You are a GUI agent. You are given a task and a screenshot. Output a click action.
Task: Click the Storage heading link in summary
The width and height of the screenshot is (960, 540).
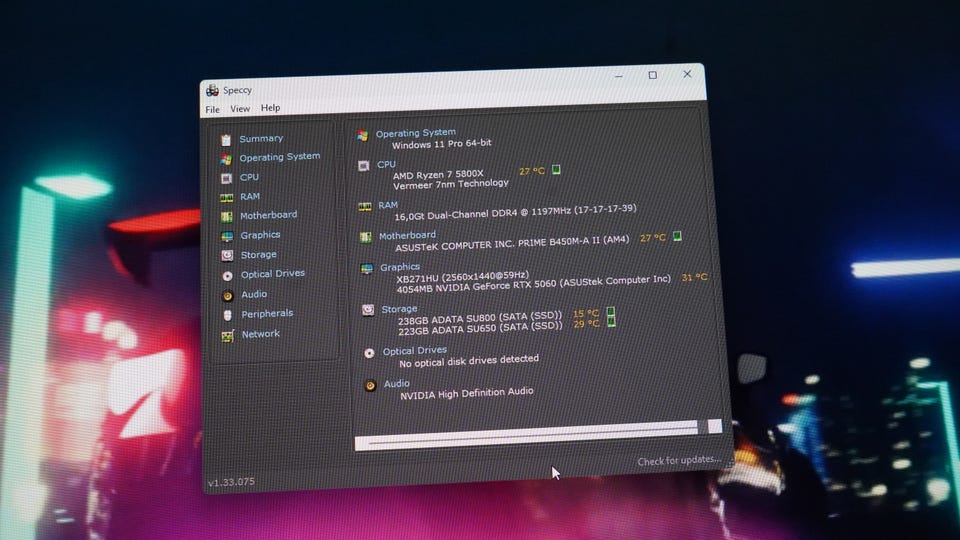tap(399, 309)
